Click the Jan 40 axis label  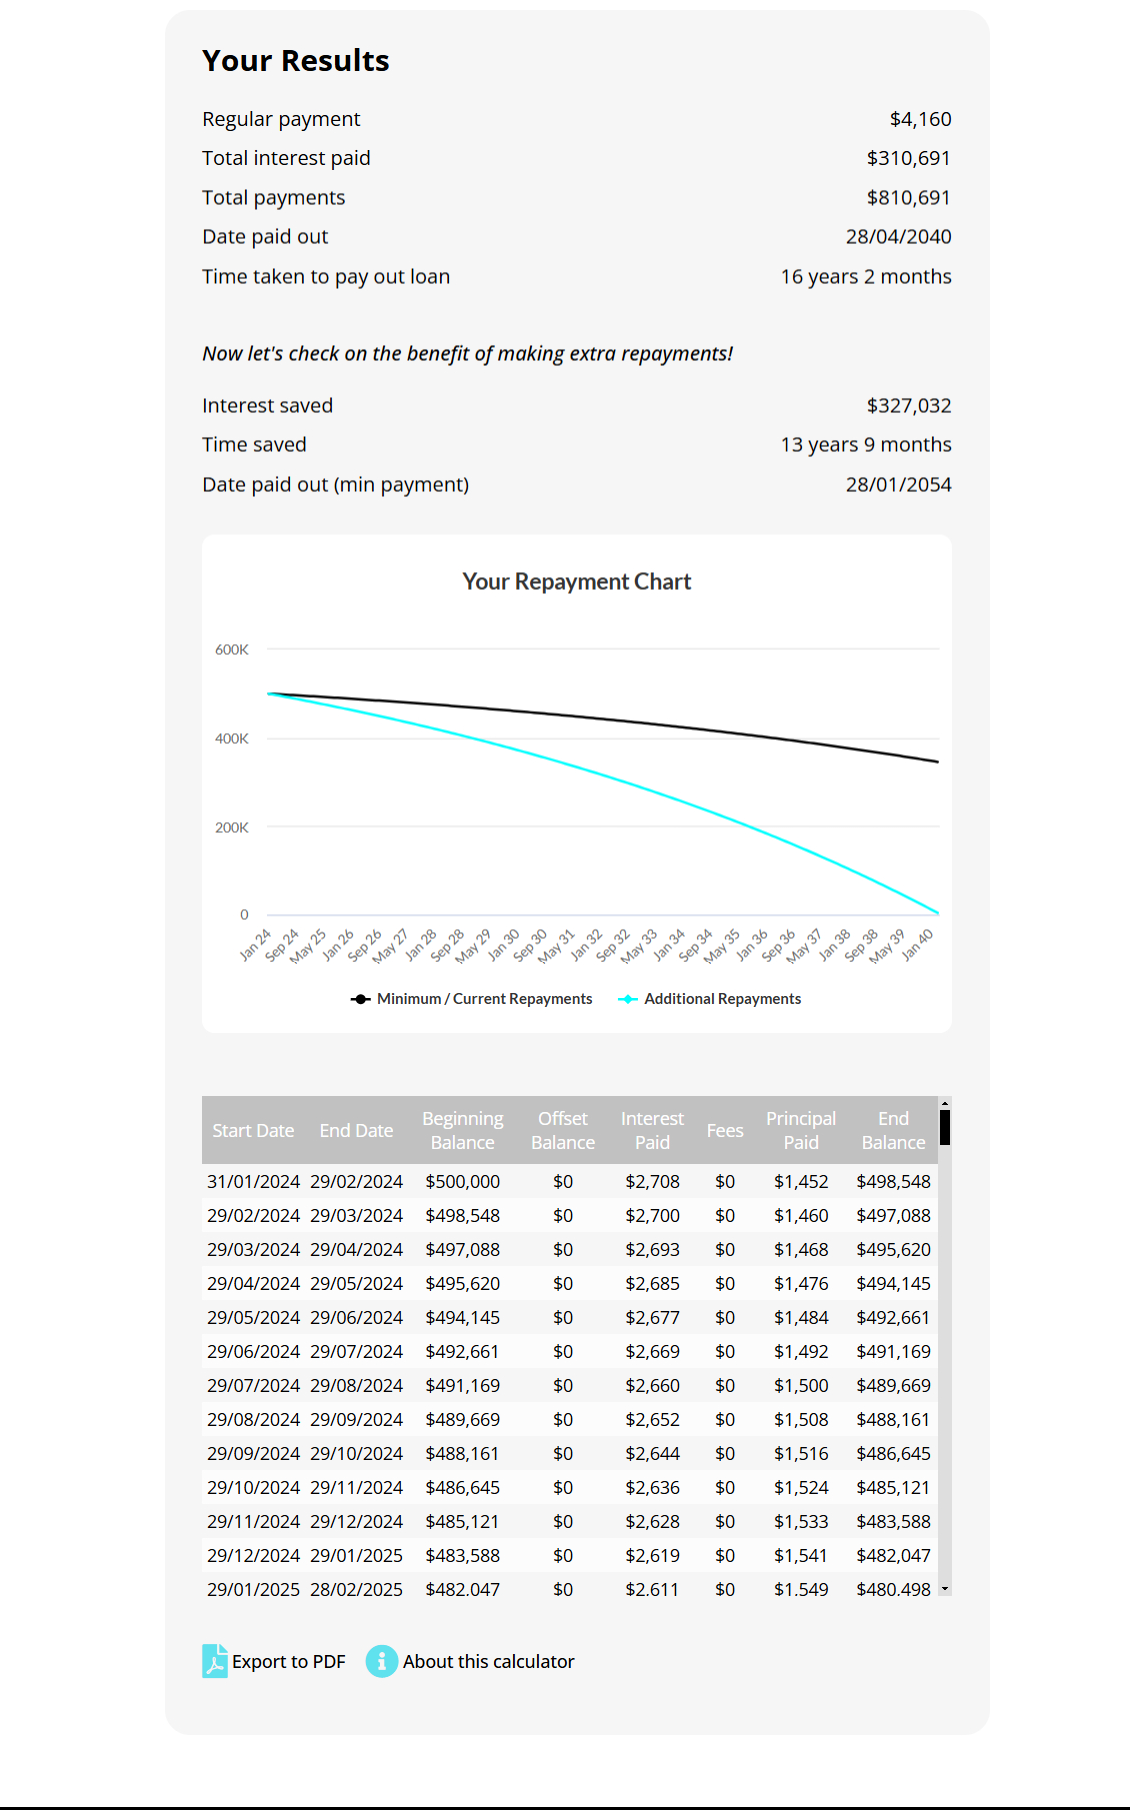pos(918,945)
